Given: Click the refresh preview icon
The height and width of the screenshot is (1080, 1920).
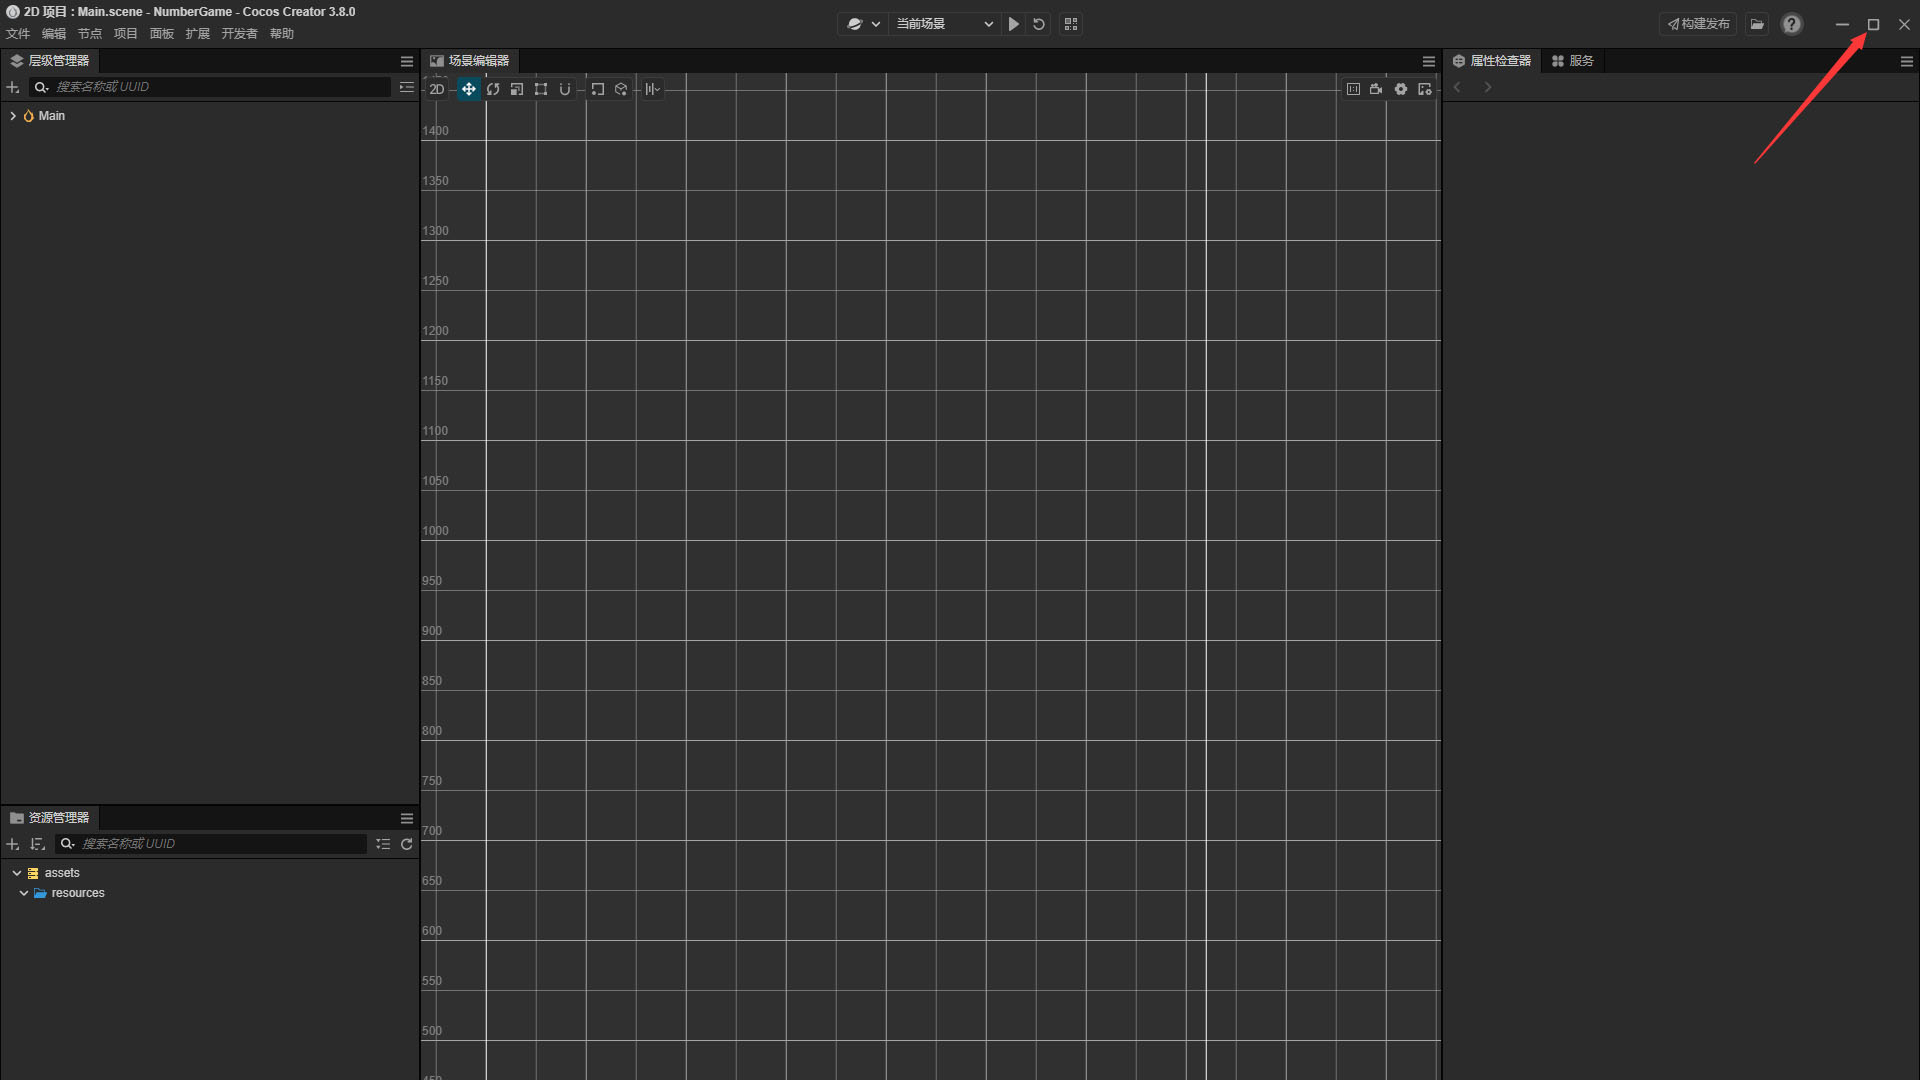Looking at the screenshot, I should tap(1039, 24).
